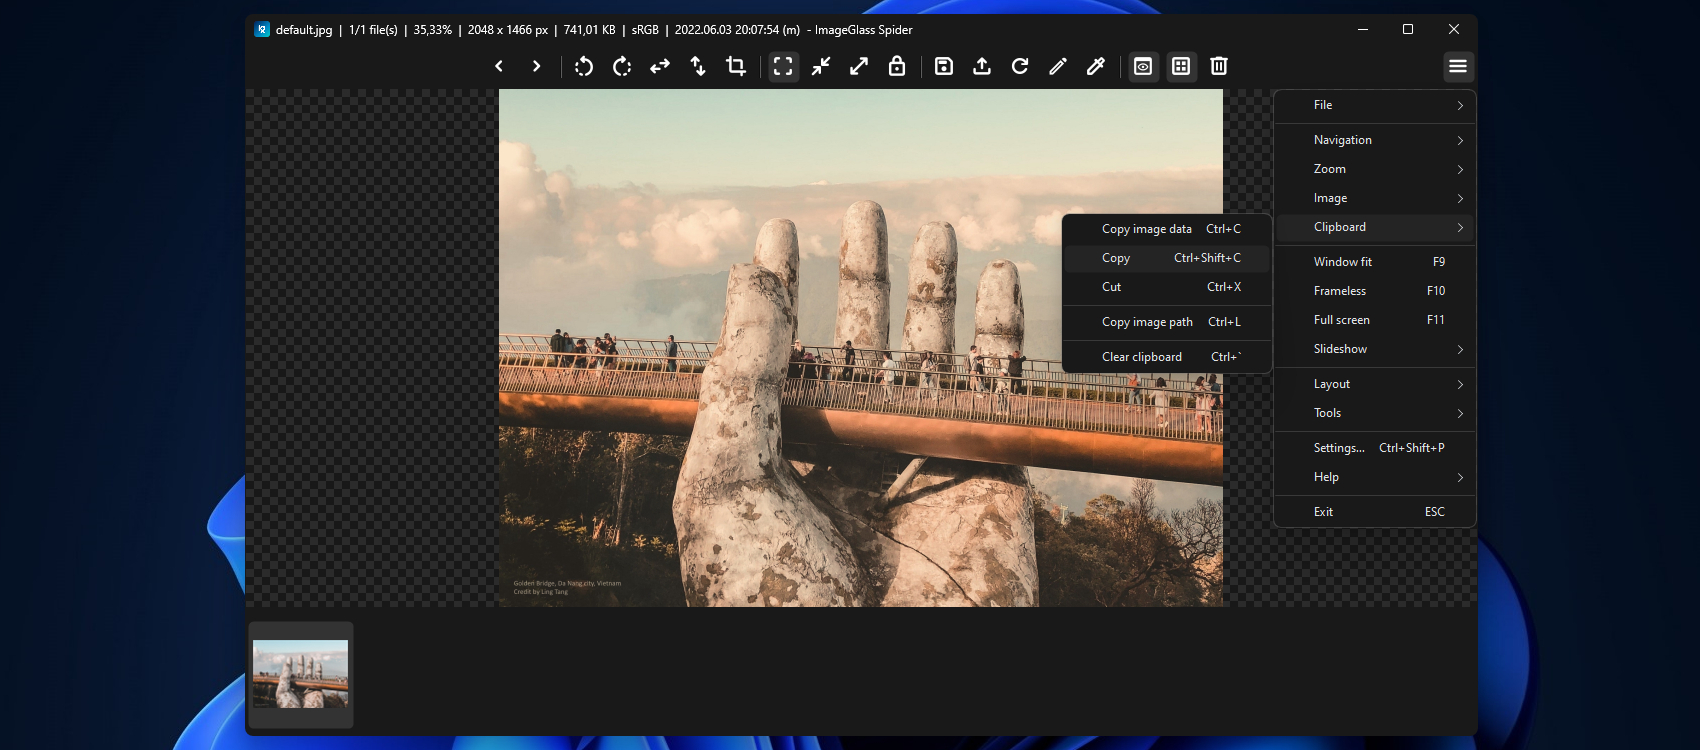Select Copy image path
The image size is (1700, 750).
[x=1167, y=322]
